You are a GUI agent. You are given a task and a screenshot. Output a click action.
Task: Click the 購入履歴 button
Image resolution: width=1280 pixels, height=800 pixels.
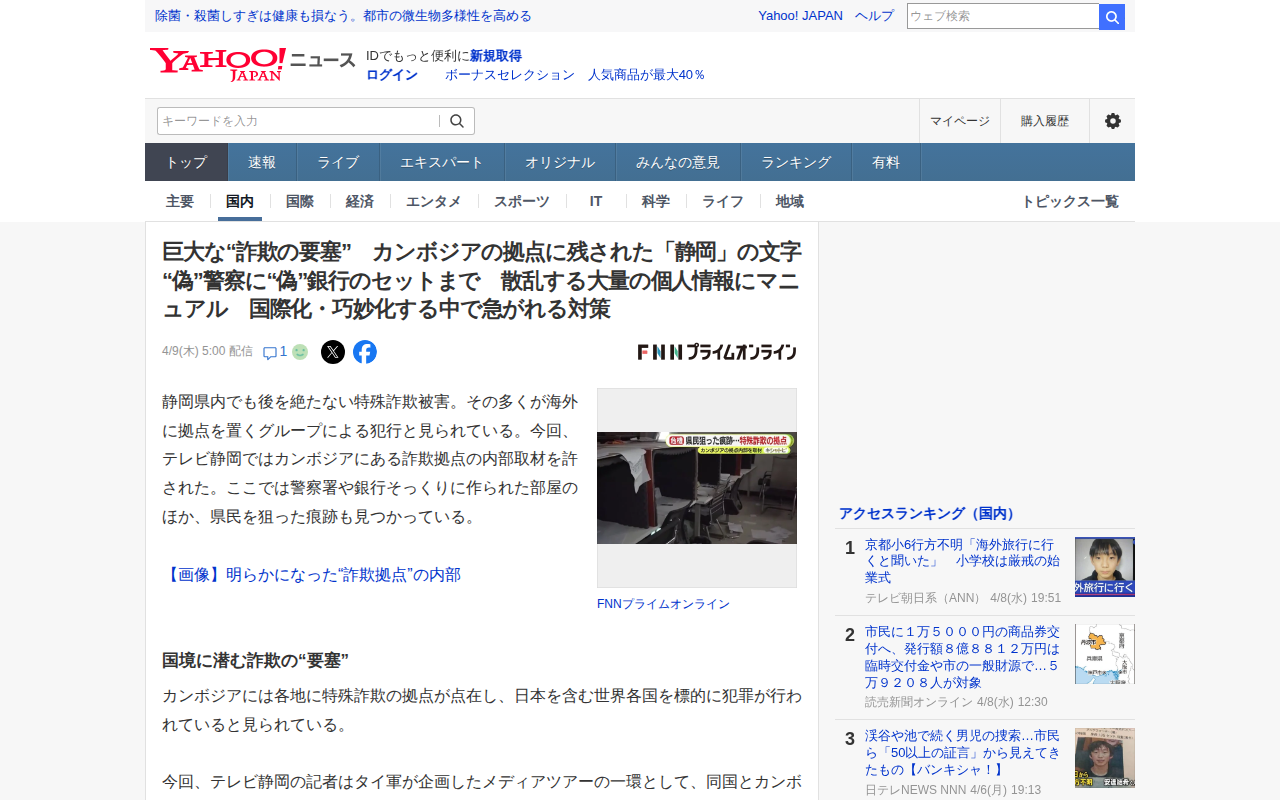pos(1045,121)
